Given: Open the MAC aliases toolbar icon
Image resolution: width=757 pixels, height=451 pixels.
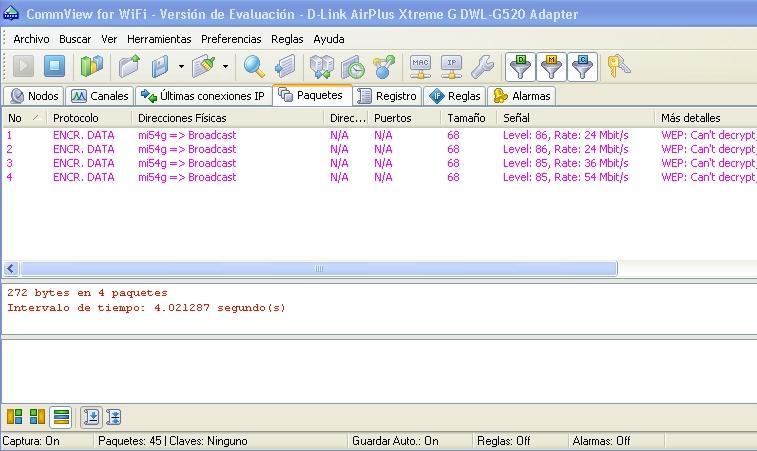Looking at the screenshot, I should point(421,66).
